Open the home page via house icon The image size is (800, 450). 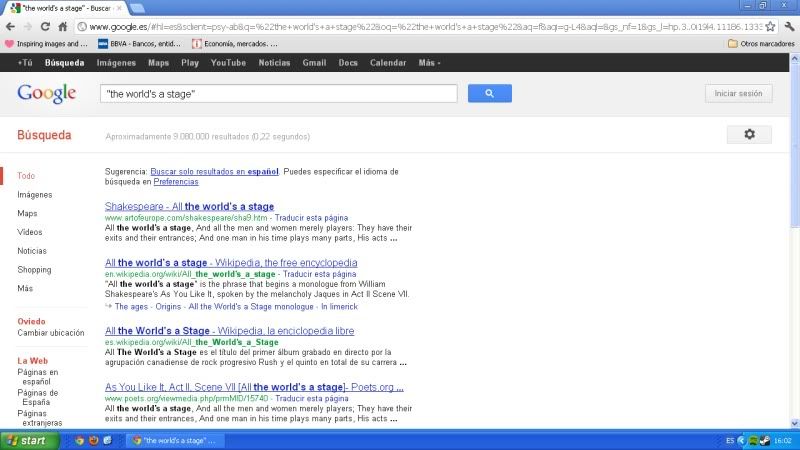point(62,27)
